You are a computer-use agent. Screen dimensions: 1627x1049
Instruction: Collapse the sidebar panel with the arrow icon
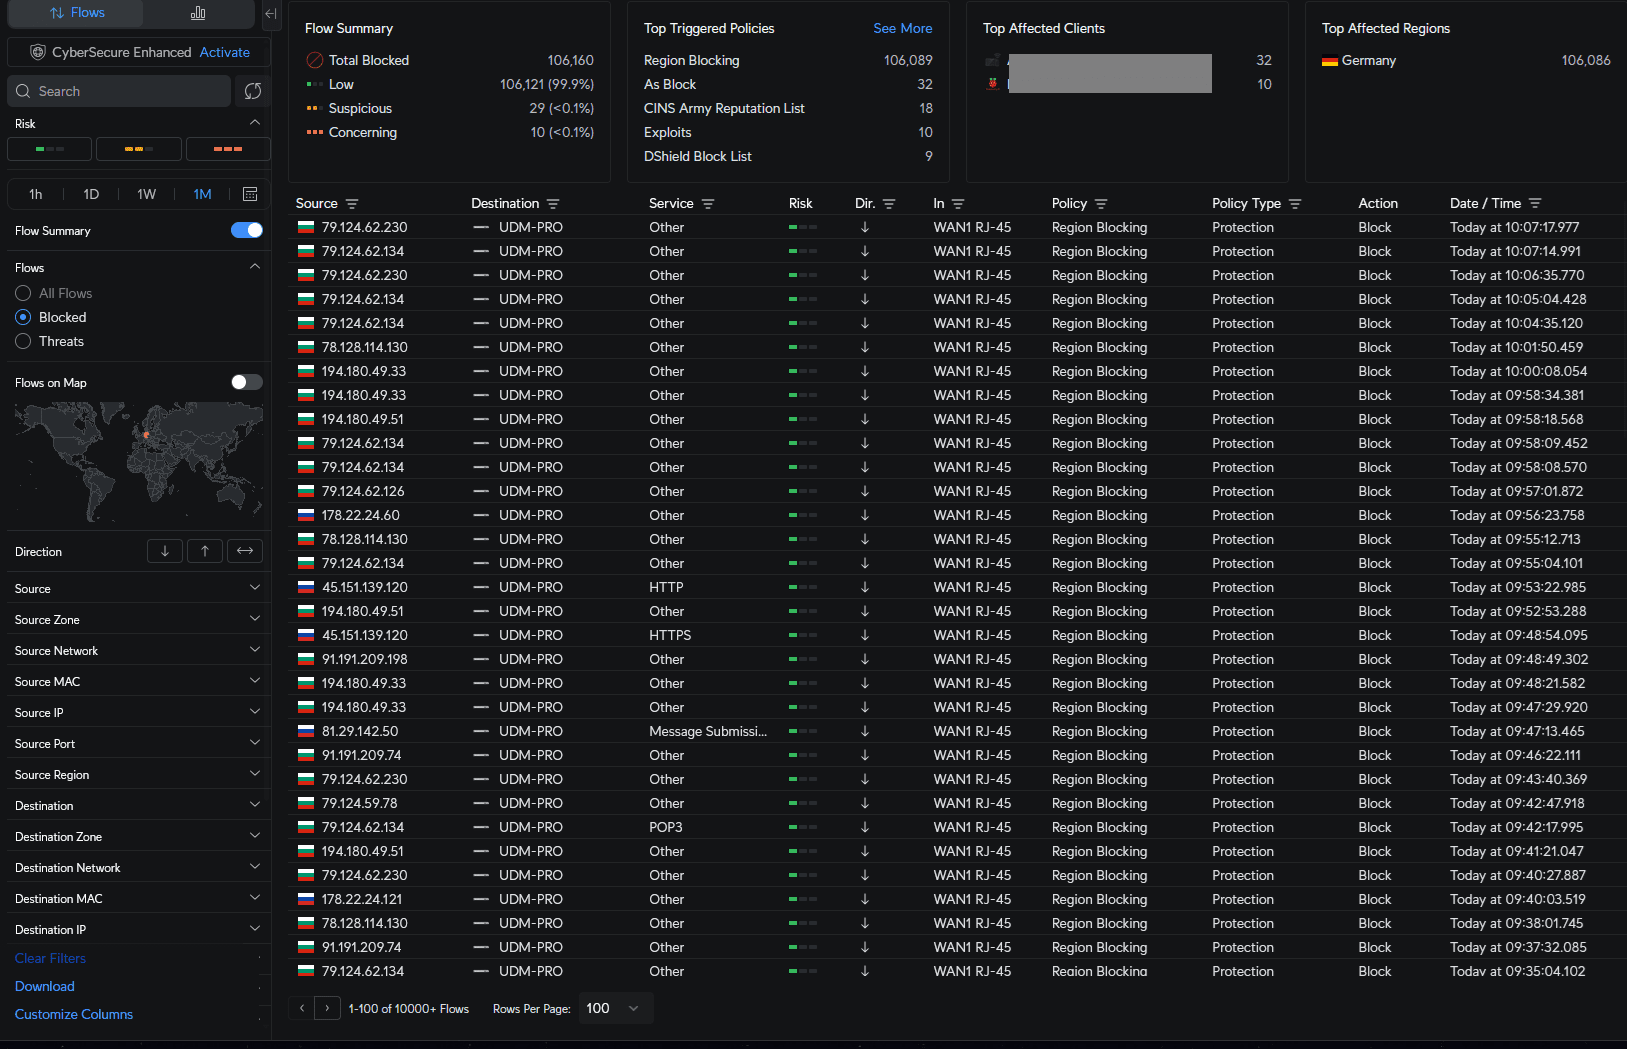click(271, 14)
